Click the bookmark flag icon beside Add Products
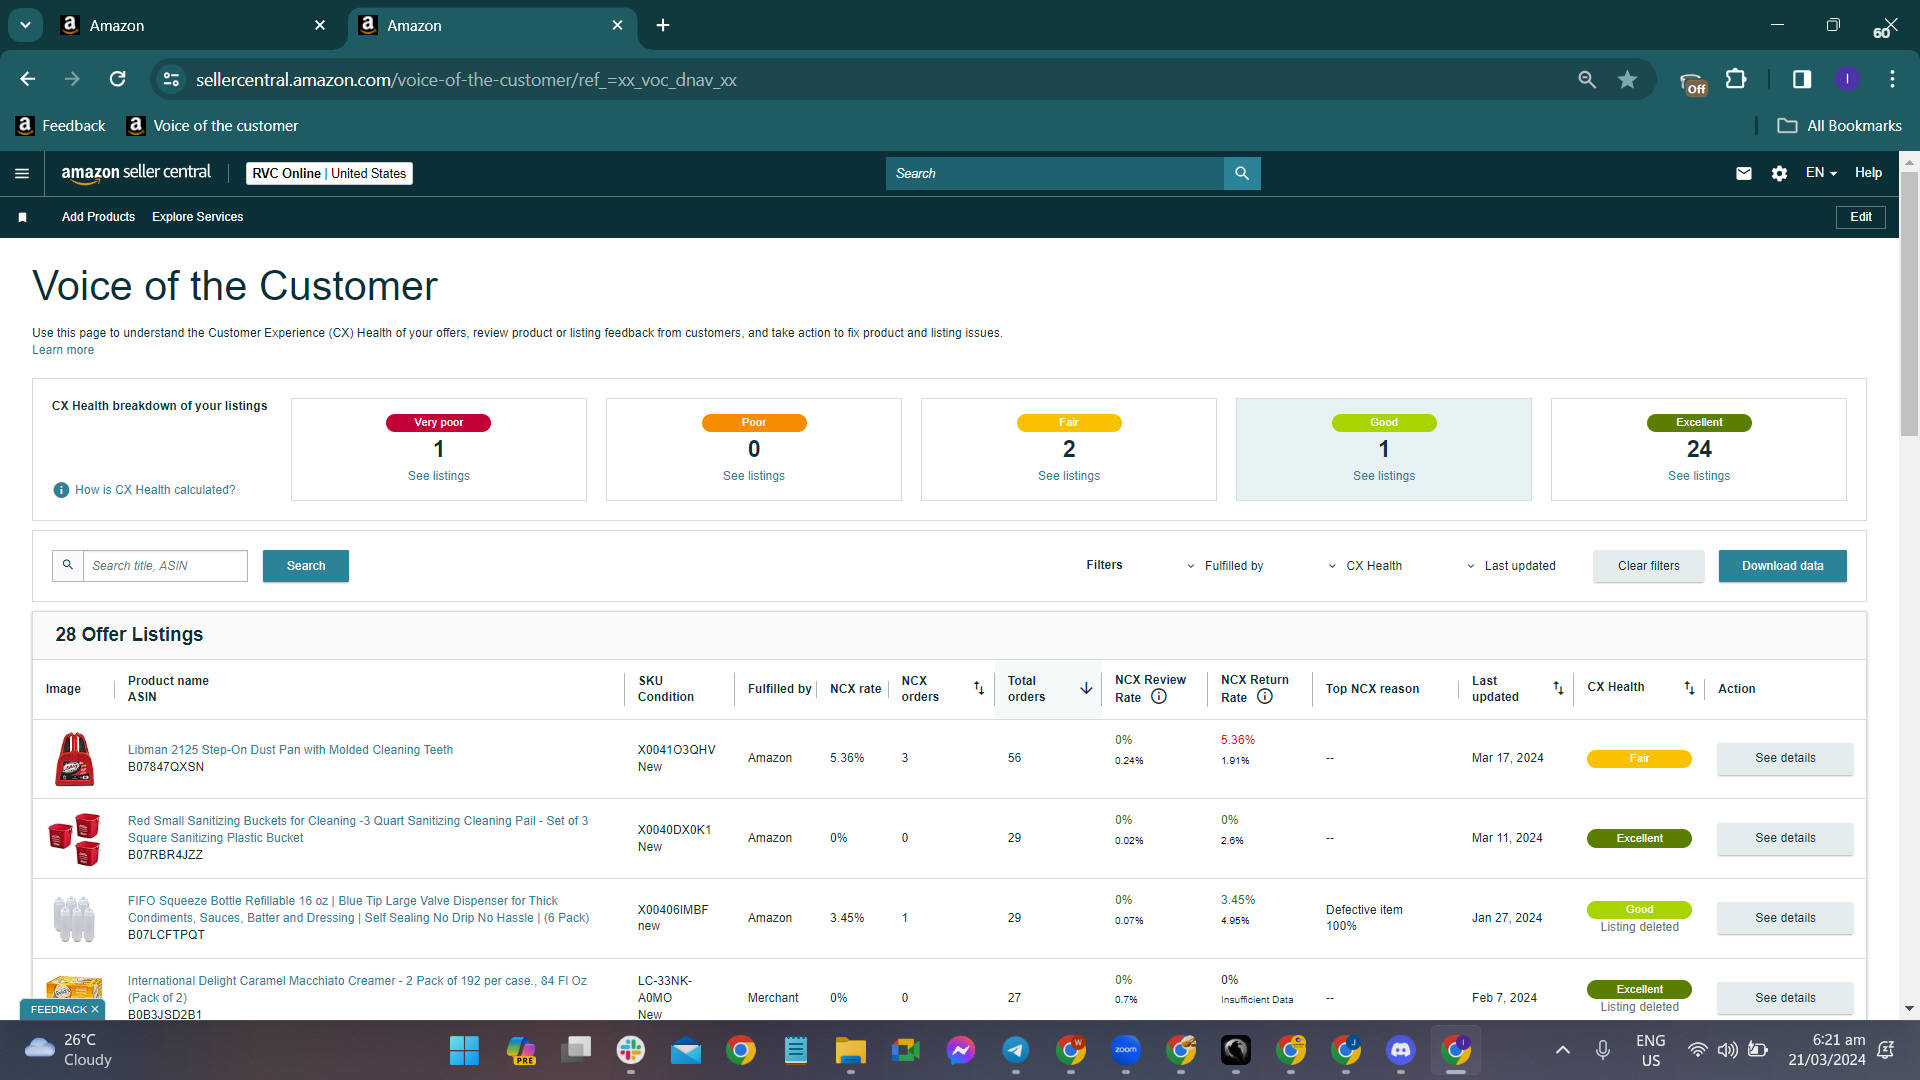The image size is (1920, 1080). pyautogui.click(x=22, y=217)
